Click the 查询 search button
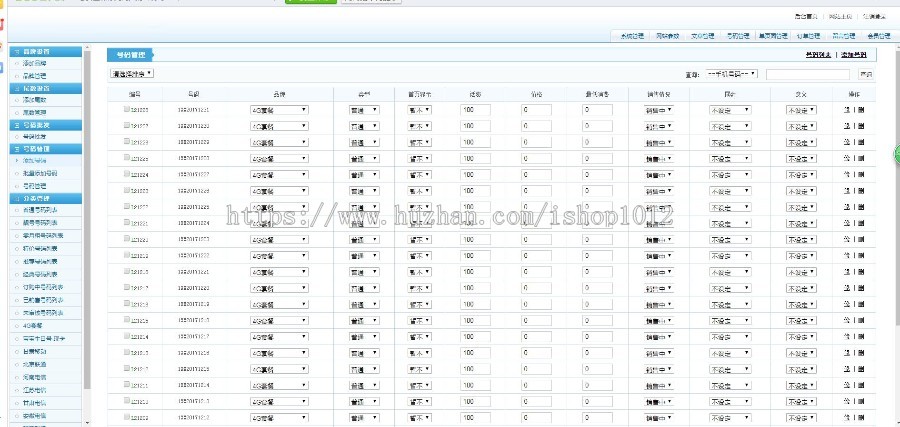This screenshot has width=900, height=427. 866,74
